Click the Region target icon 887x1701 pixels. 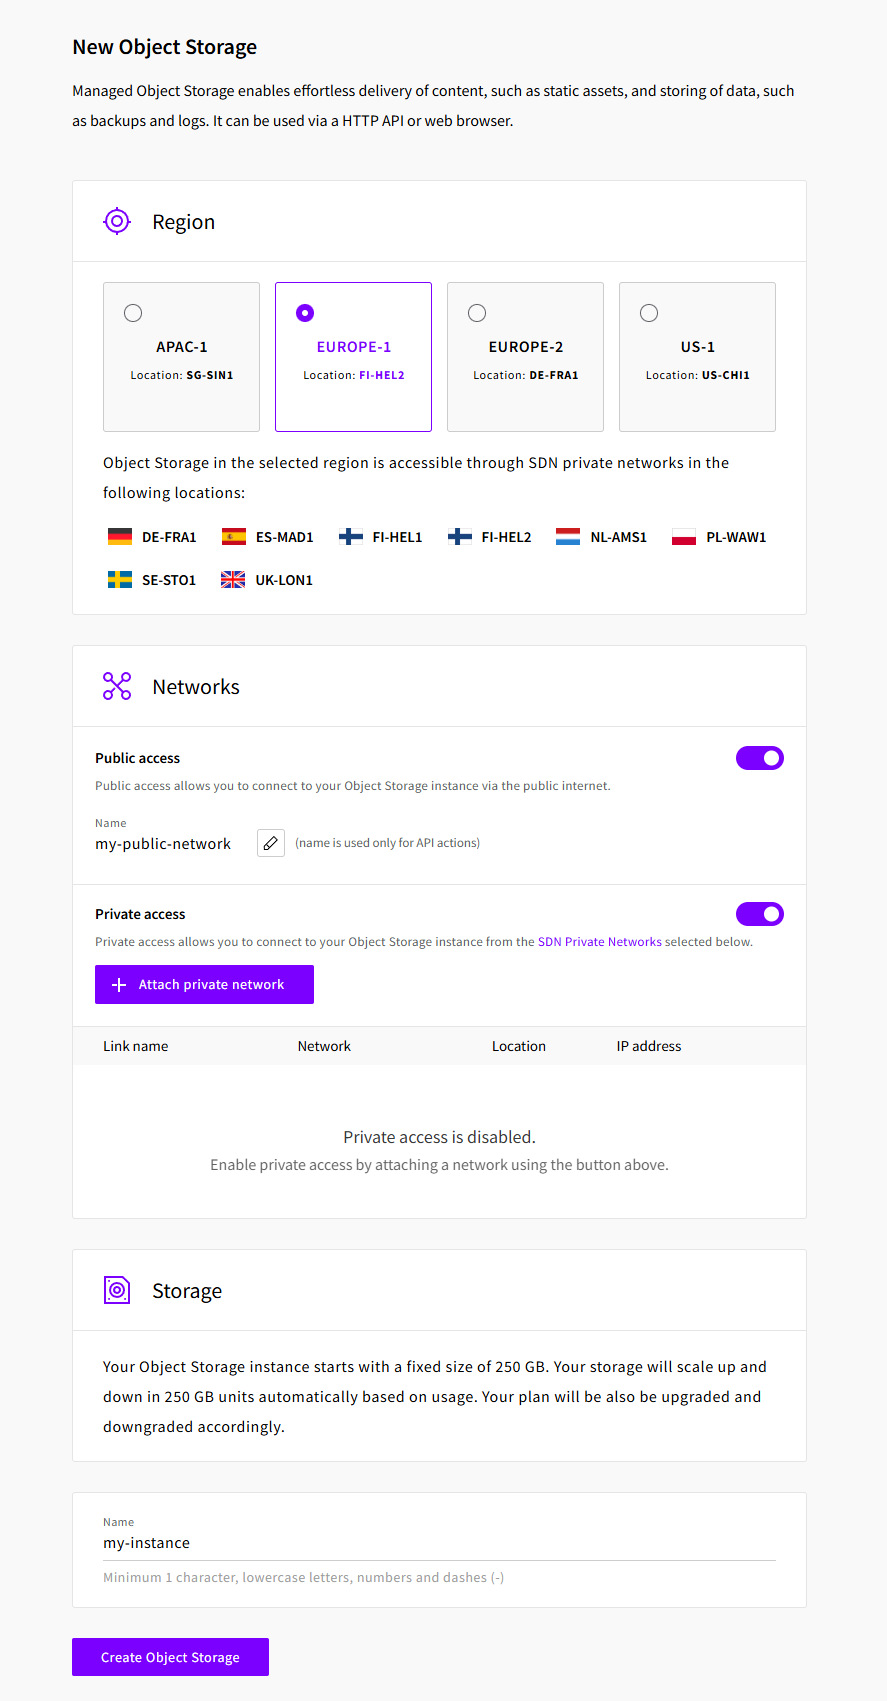pos(117,221)
